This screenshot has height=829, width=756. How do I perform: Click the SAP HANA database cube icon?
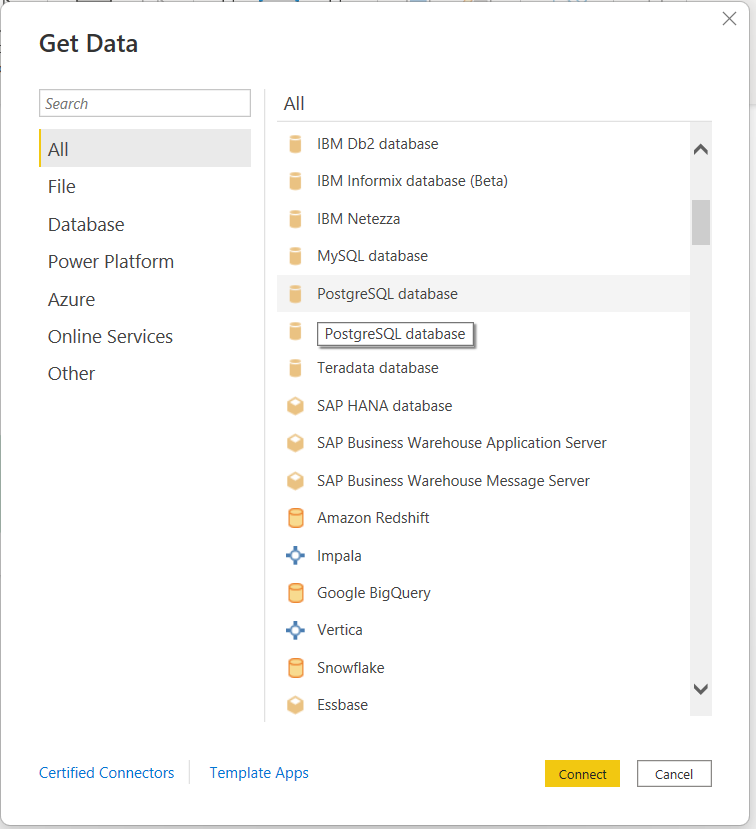click(x=295, y=406)
